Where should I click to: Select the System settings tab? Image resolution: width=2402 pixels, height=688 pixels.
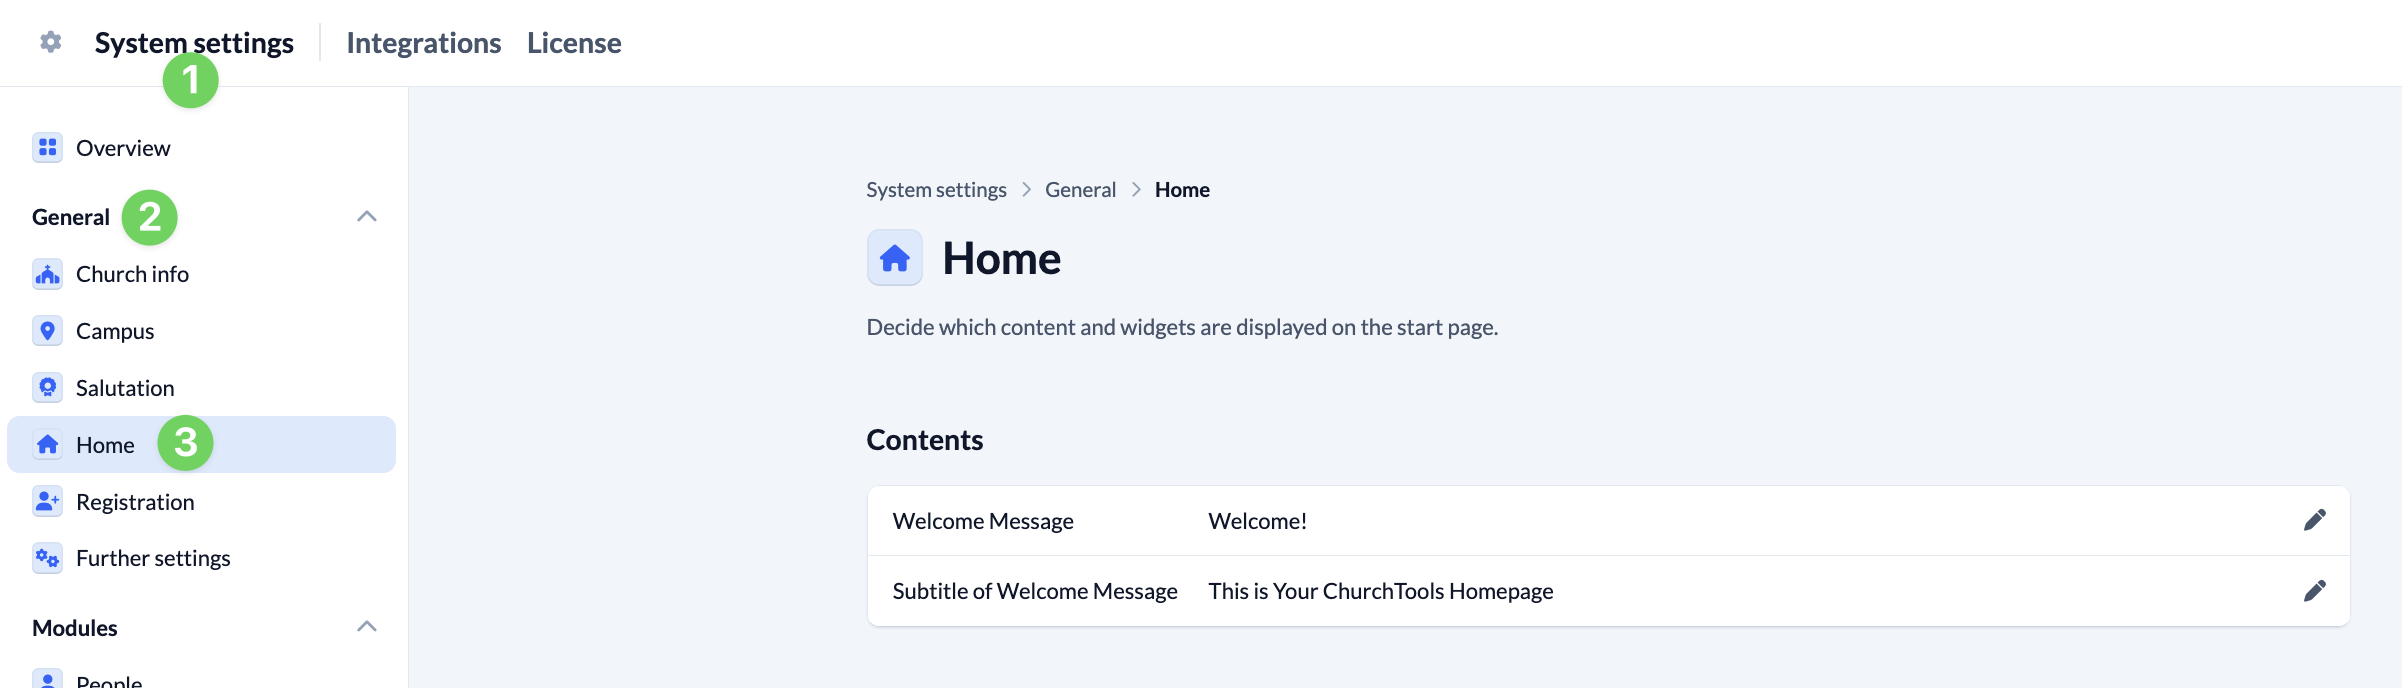point(194,43)
